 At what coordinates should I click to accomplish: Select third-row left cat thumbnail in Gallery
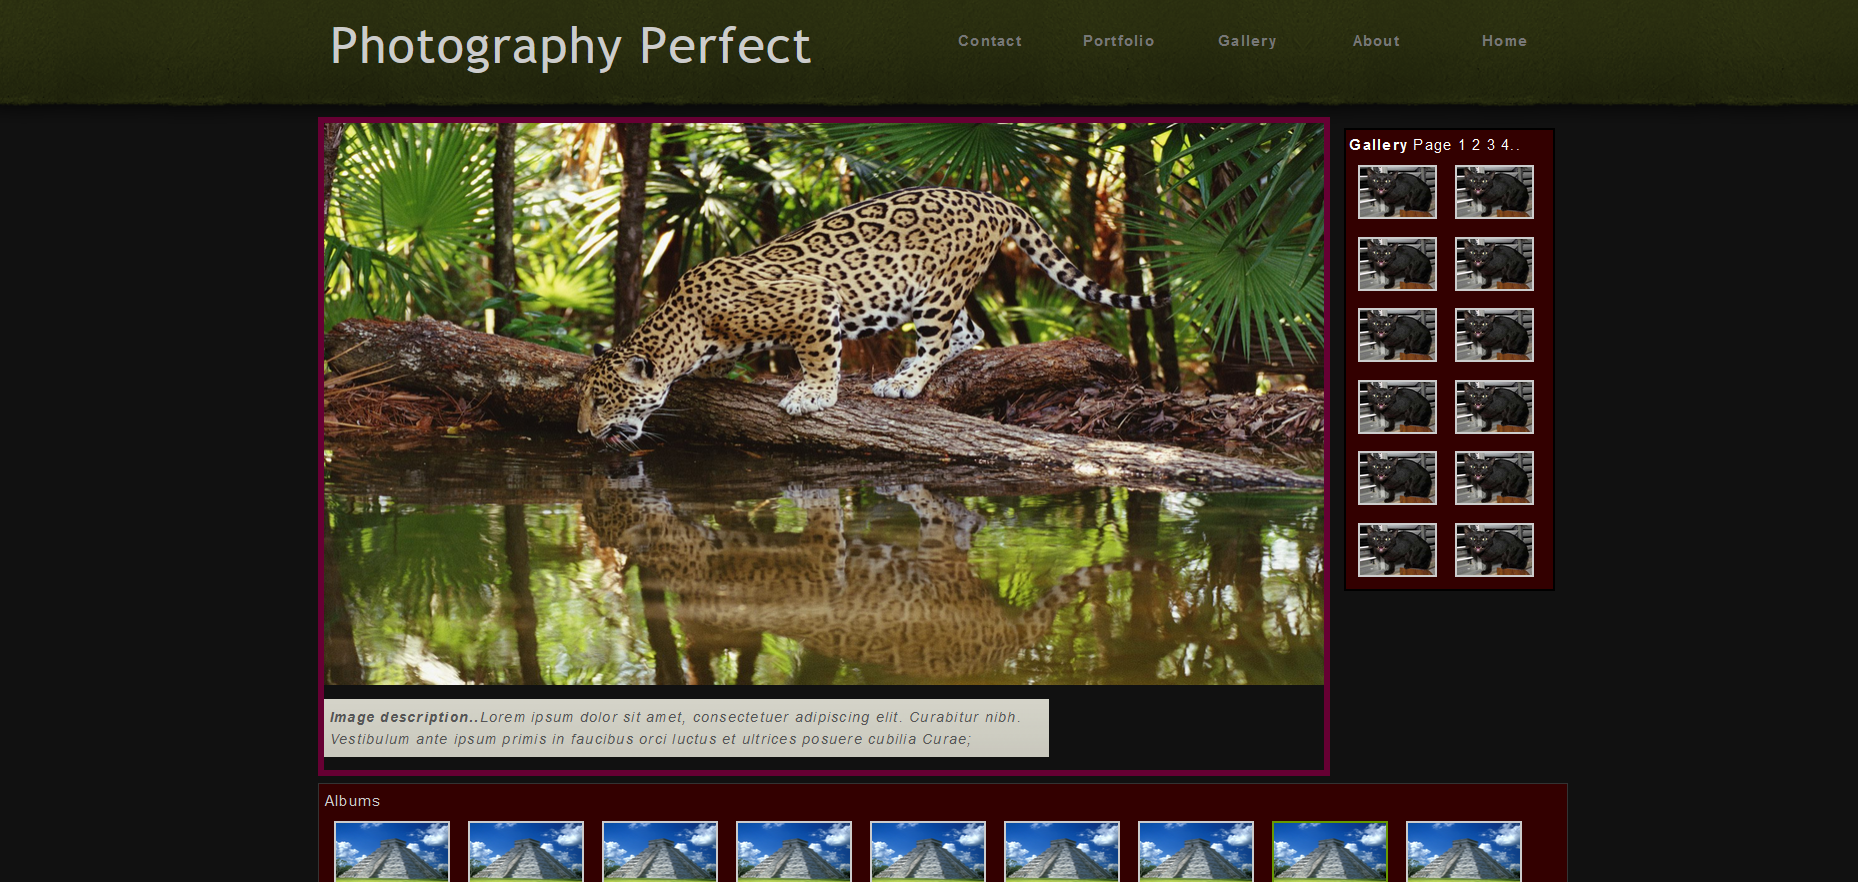click(x=1397, y=335)
